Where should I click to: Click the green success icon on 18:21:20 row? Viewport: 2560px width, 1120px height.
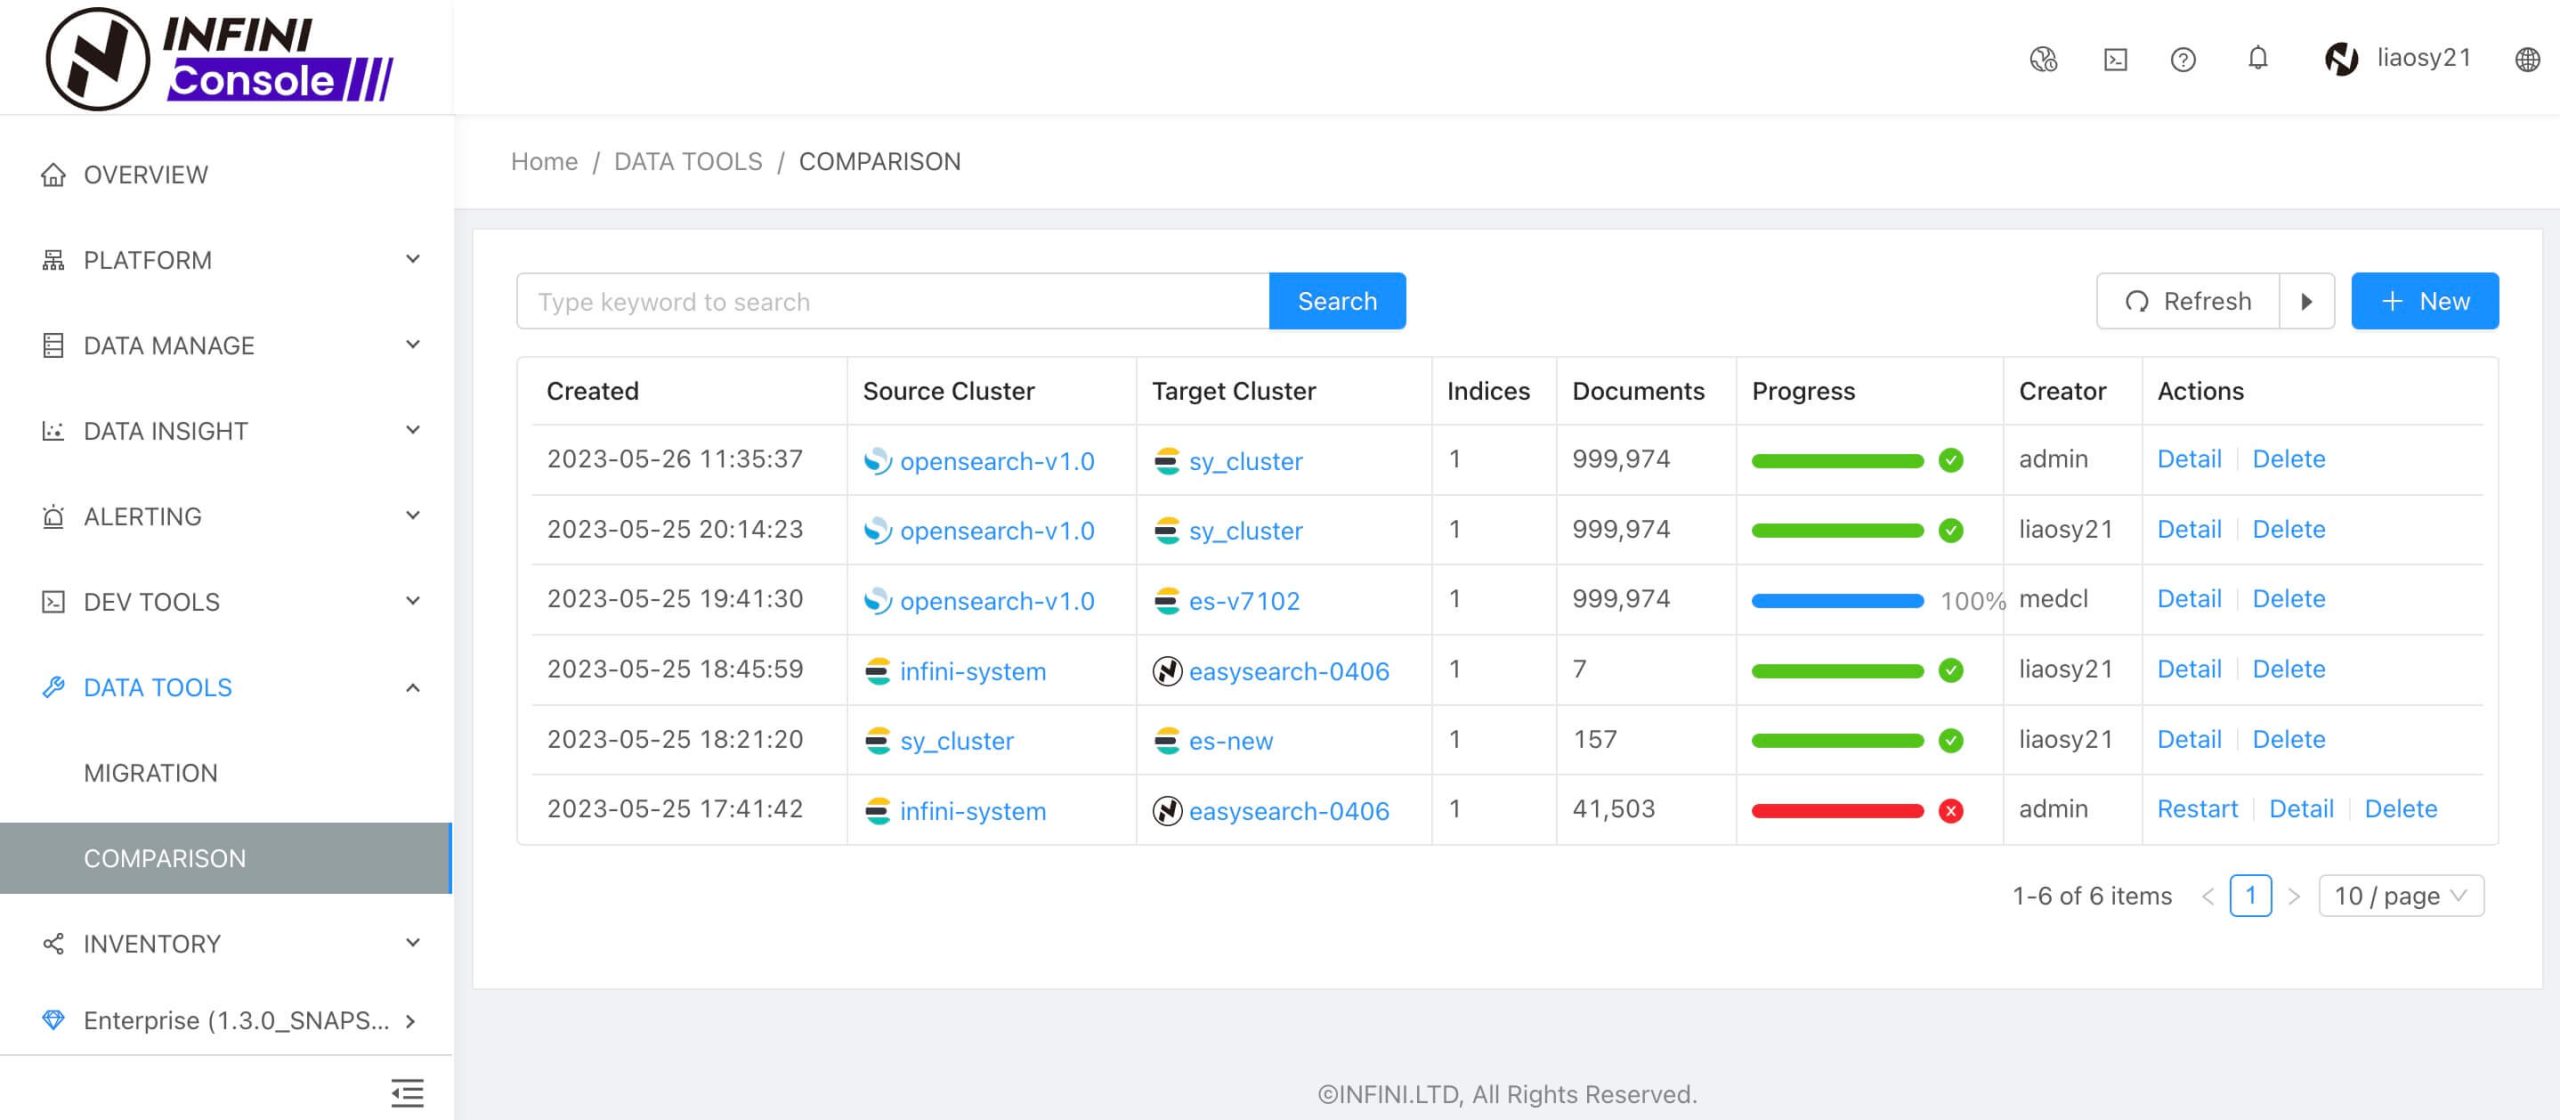coord(1950,741)
